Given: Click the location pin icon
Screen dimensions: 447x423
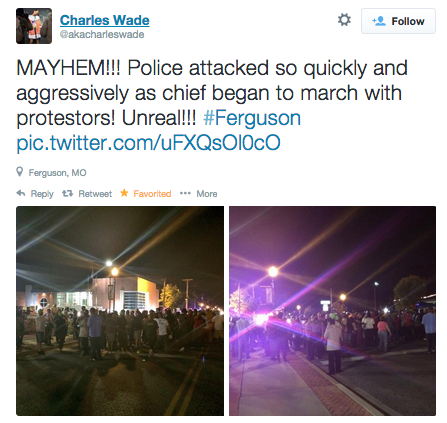Looking at the screenshot, I should tap(20, 172).
